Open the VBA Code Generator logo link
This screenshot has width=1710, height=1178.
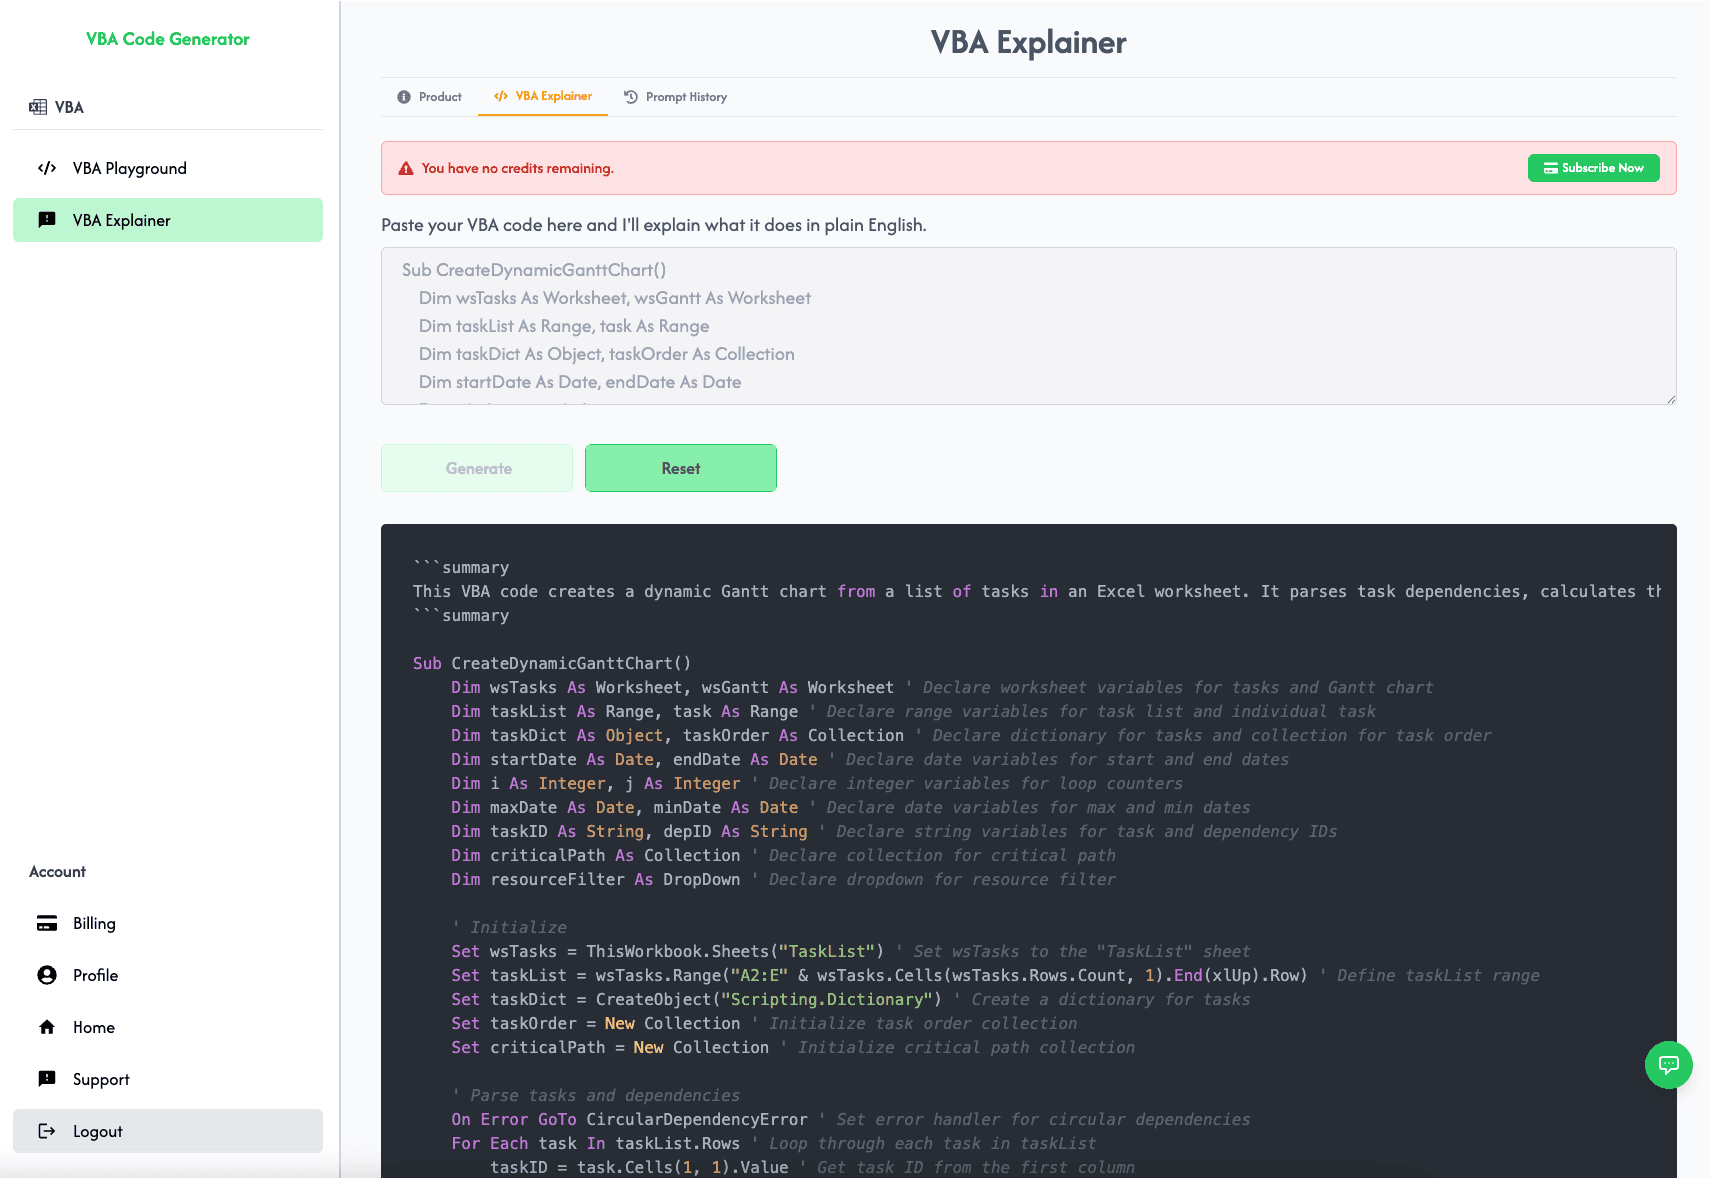167,40
